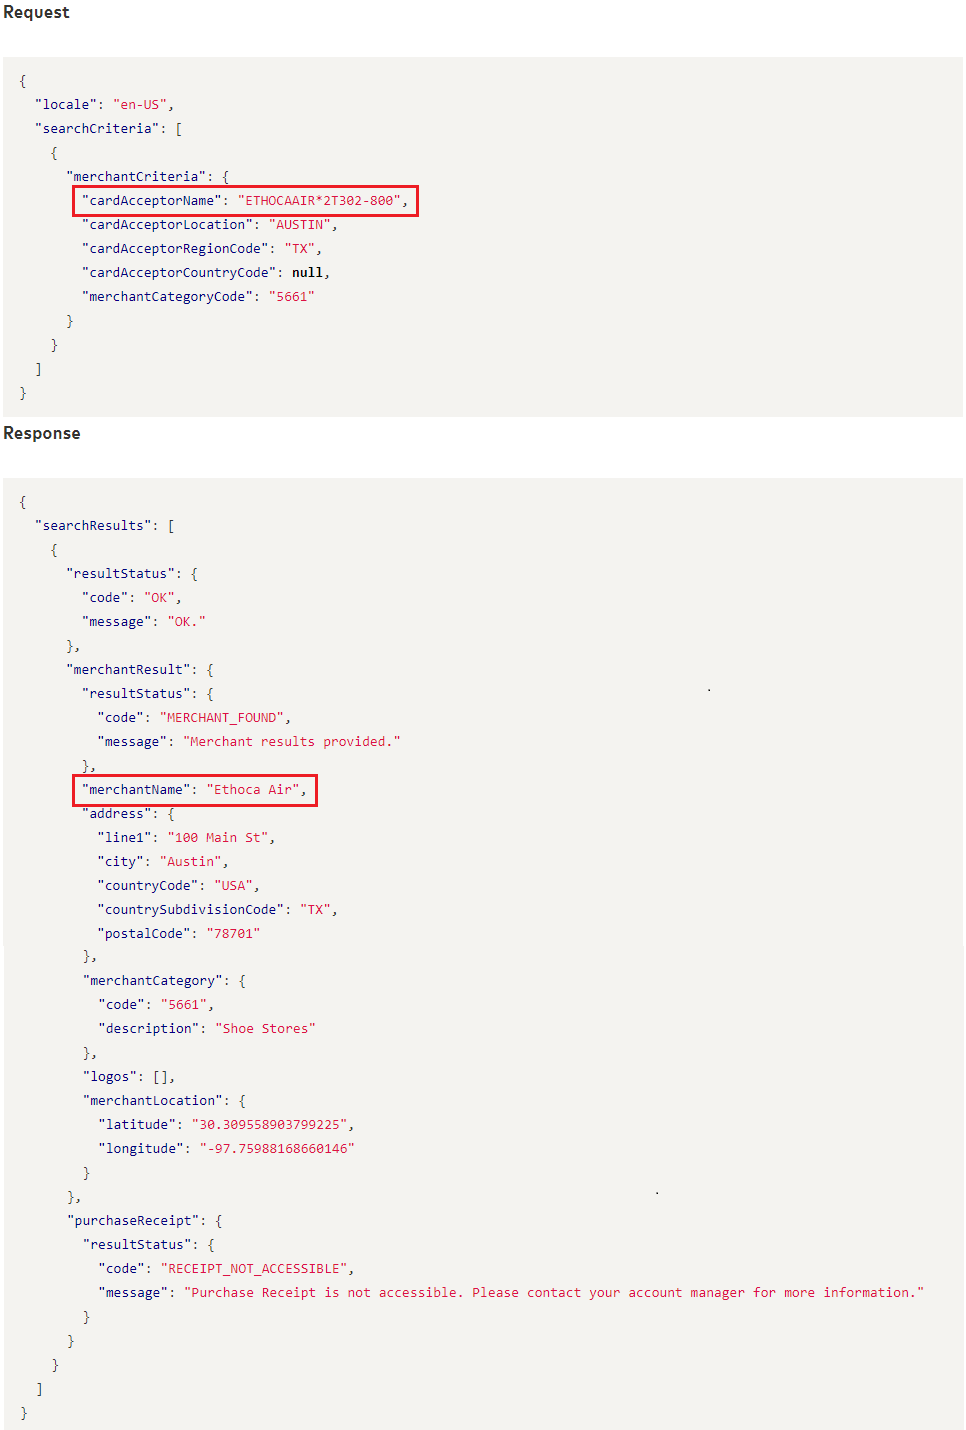Image resolution: width=966 pixels, height=1430 pixels.
Task: Select the "AUSTIN" cardAcceptorLocation value
Action: click(299, 225)
